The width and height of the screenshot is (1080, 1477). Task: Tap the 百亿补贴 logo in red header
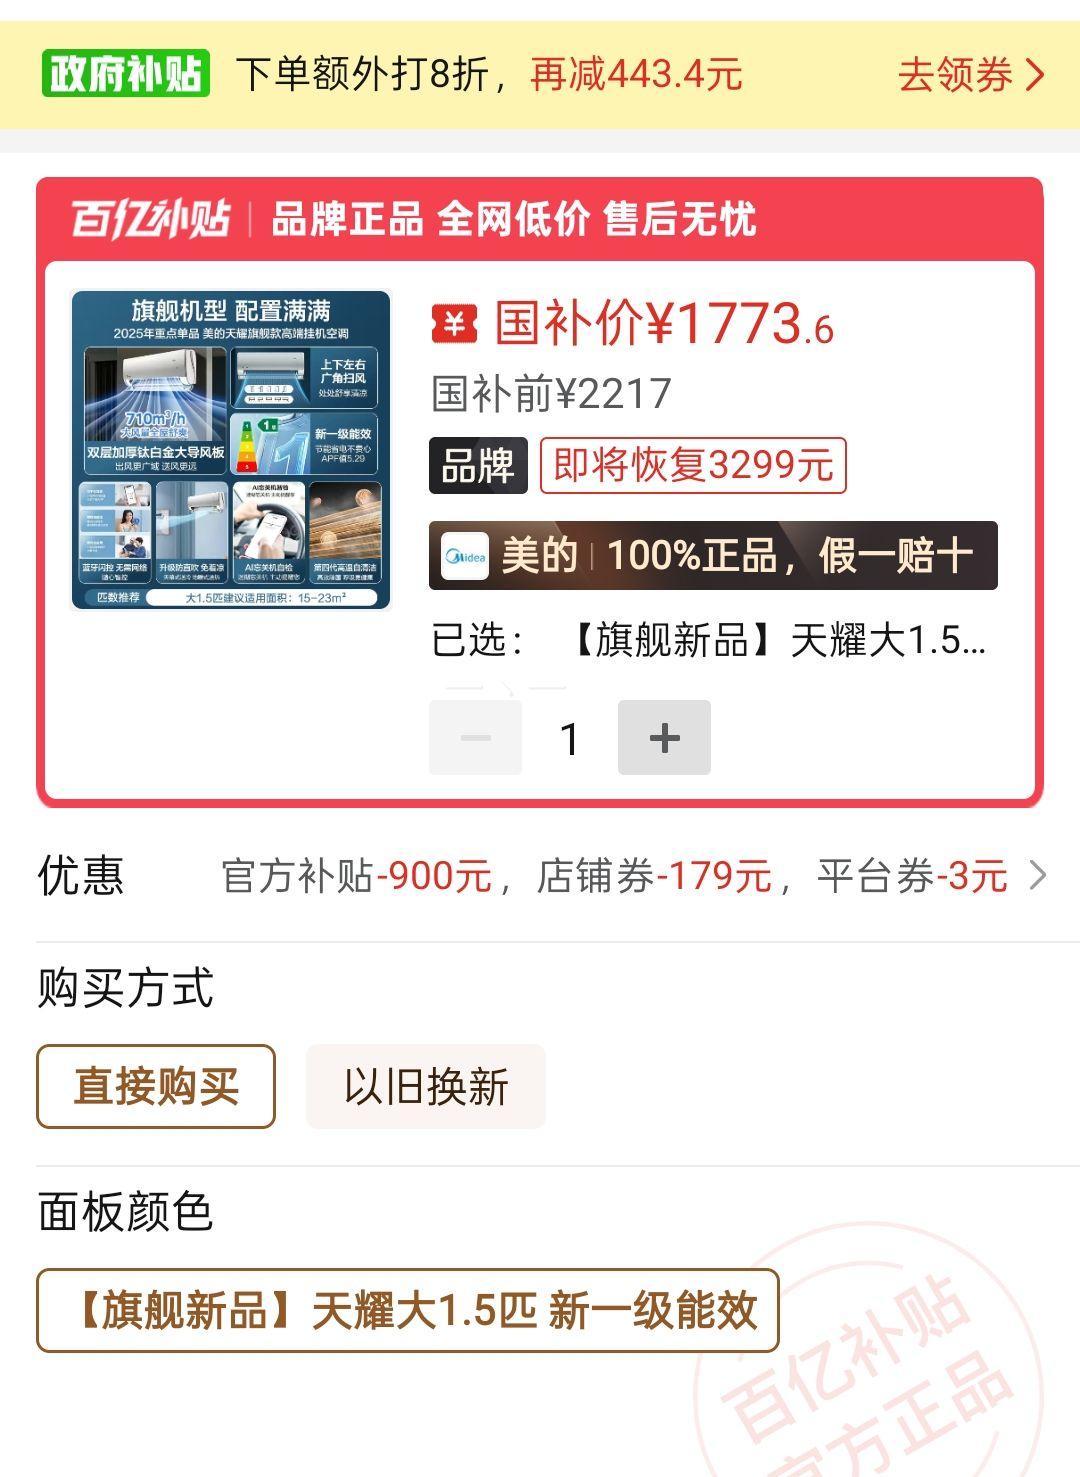coord(150,219)
